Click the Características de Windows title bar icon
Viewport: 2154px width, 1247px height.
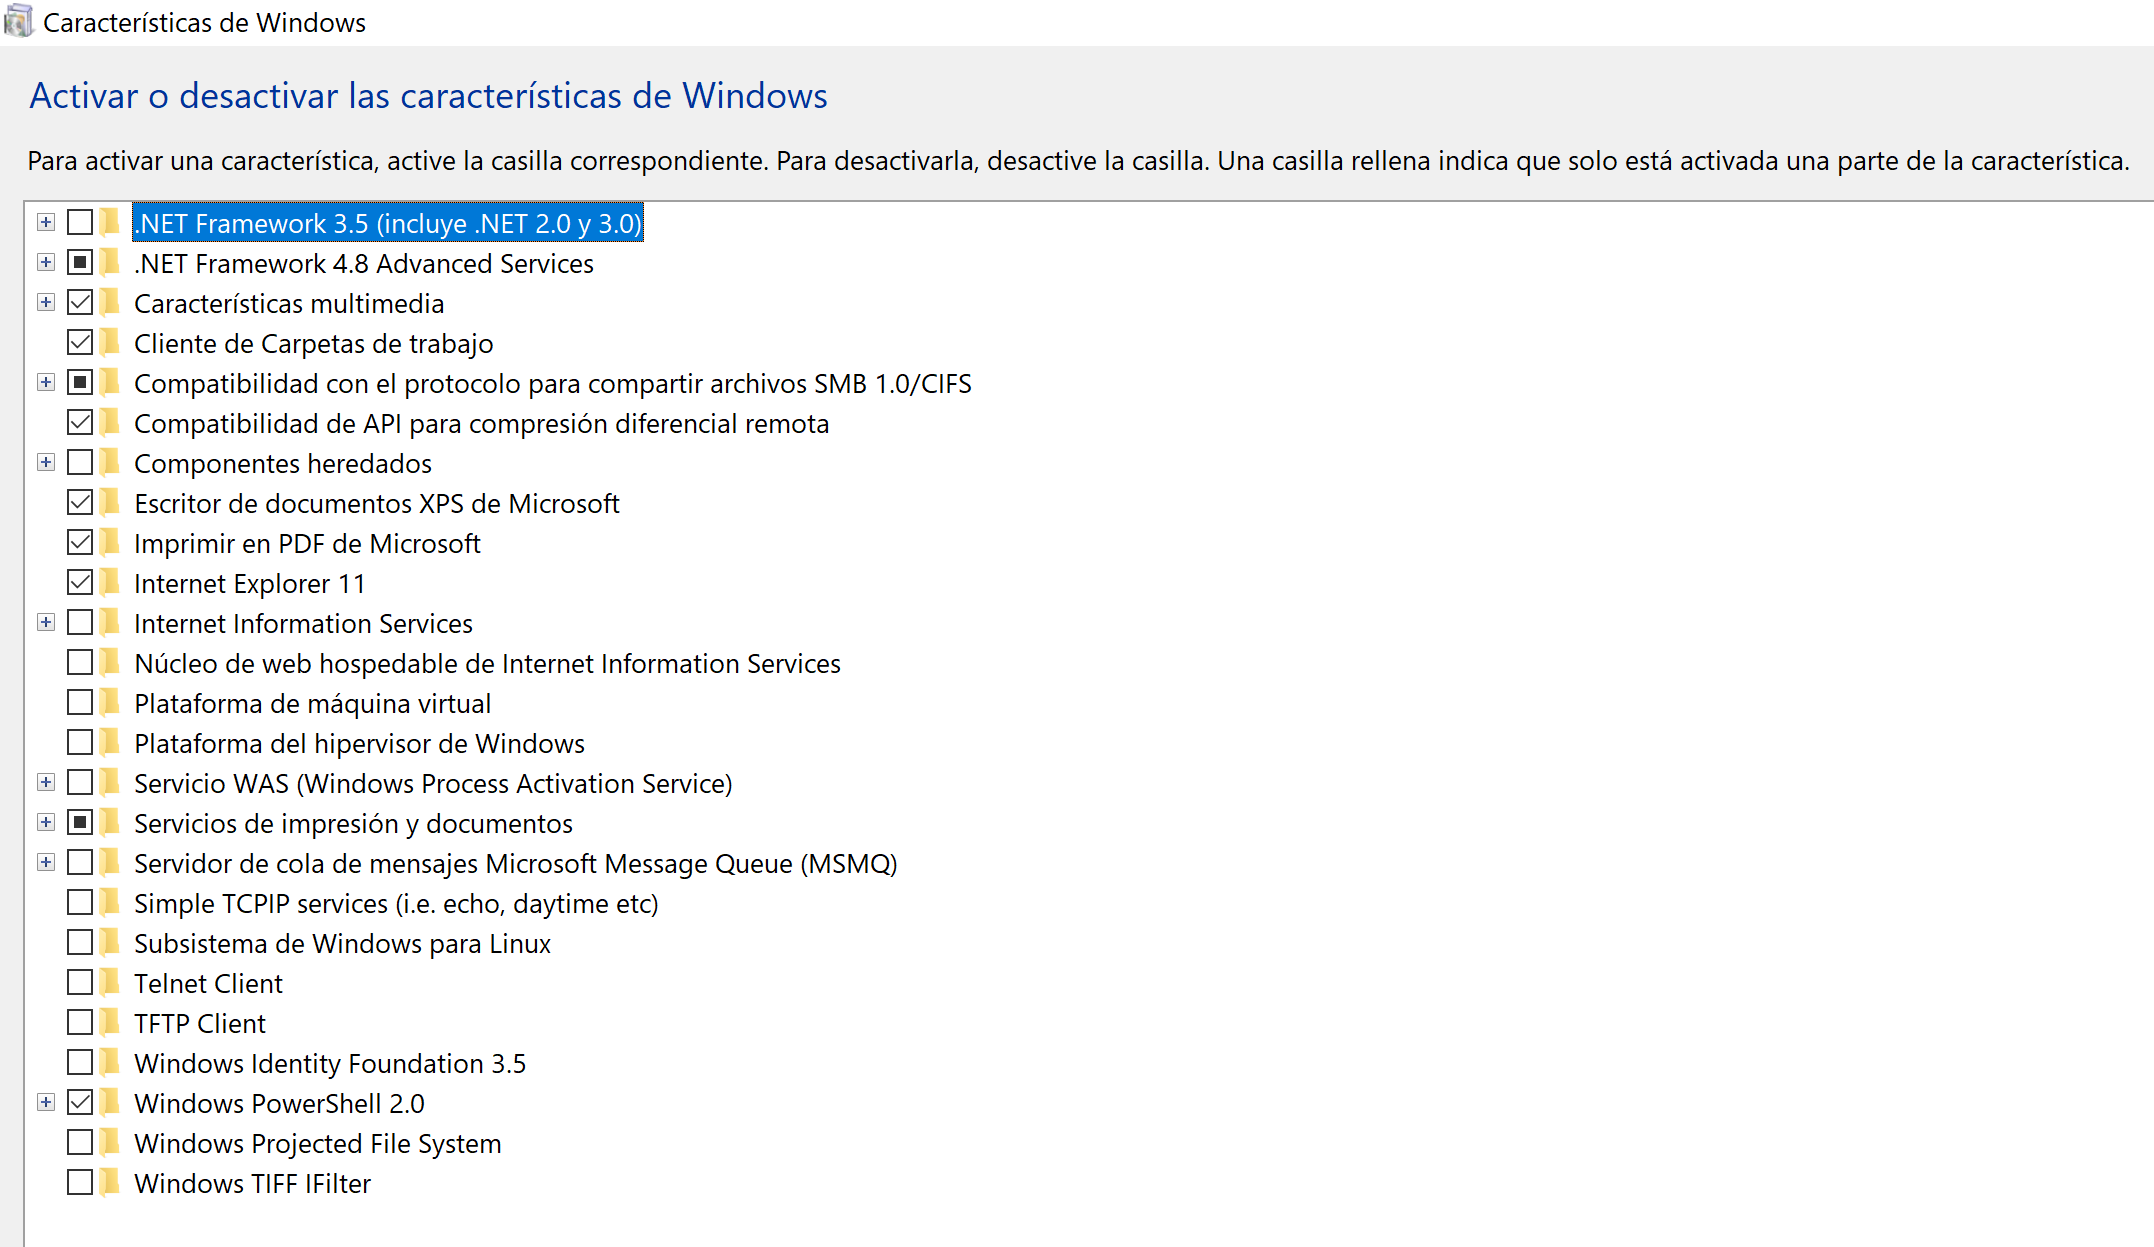pyautogui.click(x=18, y=21)
